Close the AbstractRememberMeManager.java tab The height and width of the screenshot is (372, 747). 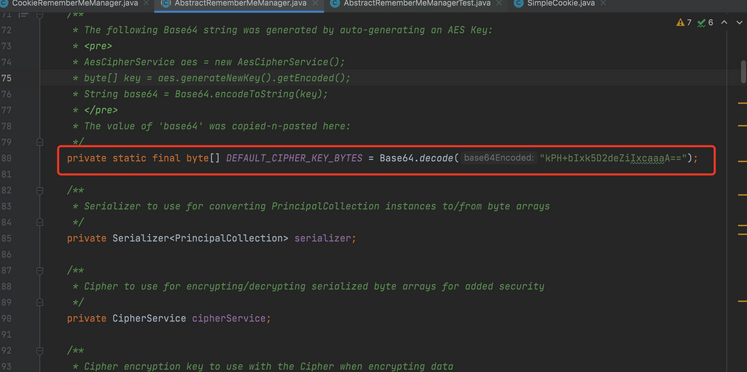314,3
